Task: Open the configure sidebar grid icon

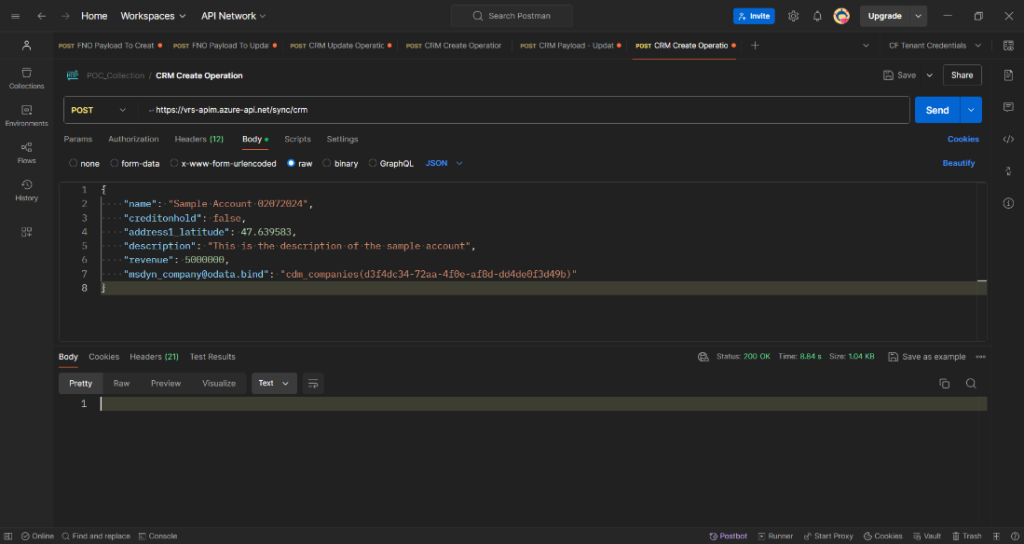Action: point(27,232)
